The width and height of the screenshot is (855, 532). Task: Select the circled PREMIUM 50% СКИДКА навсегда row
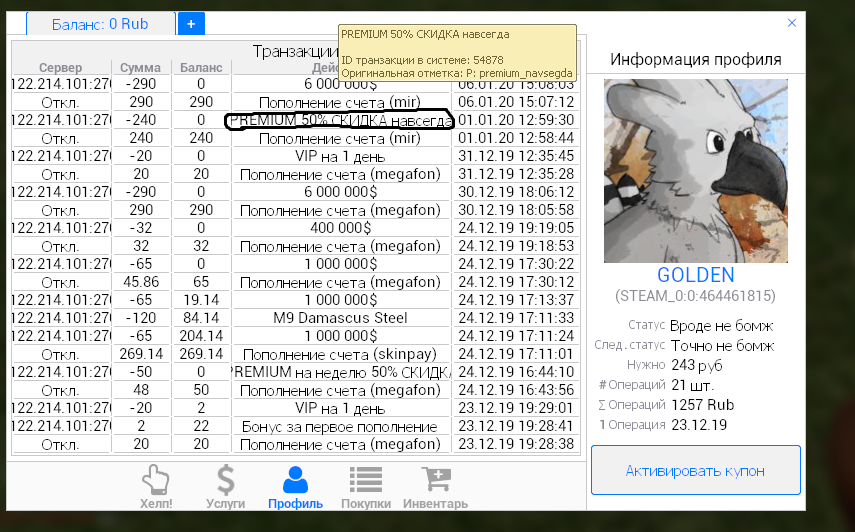pyautogui.click(x=340, y=120)
